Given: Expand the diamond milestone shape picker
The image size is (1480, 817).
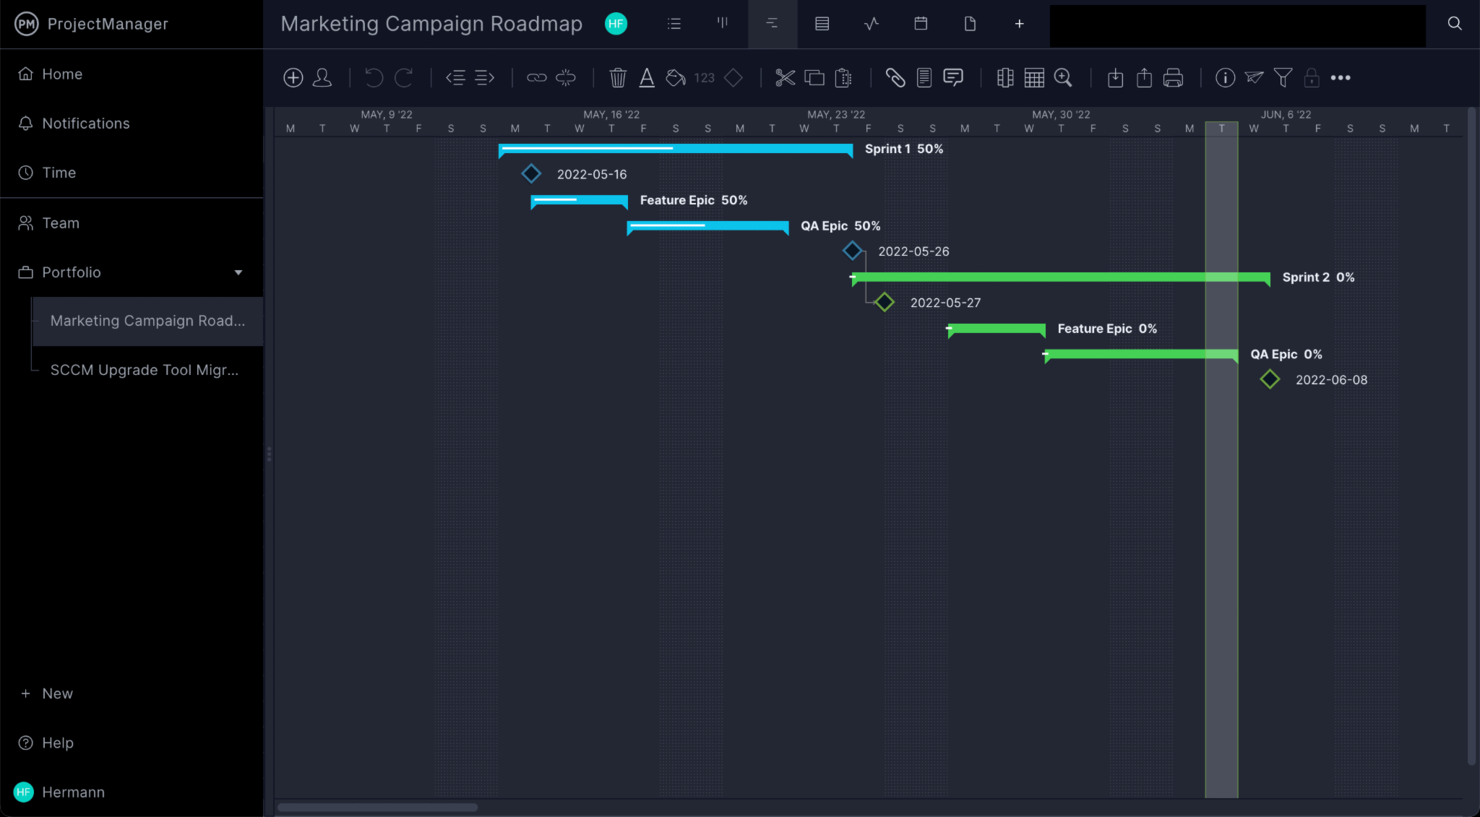Looking at the screenshot, I should [733, 77].
